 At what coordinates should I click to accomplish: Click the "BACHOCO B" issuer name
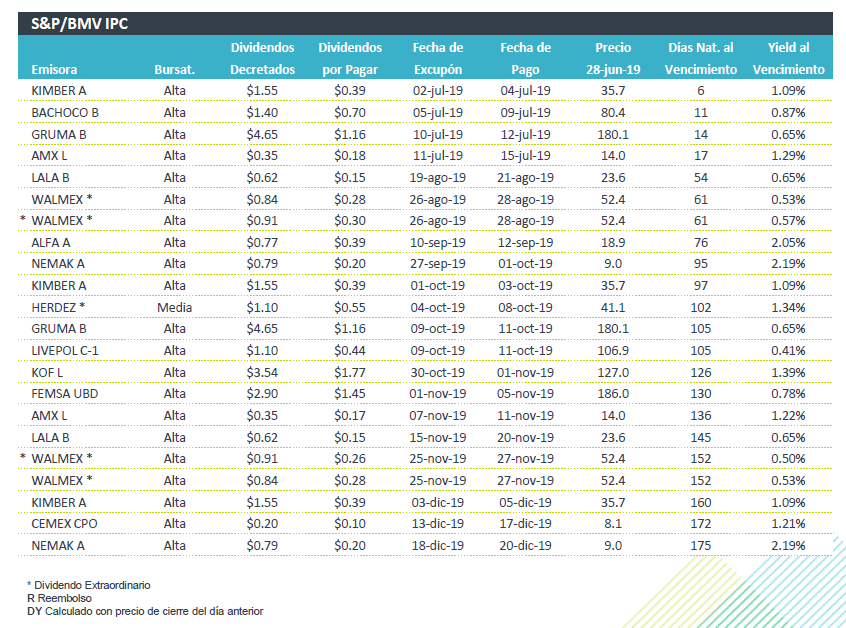65,113
